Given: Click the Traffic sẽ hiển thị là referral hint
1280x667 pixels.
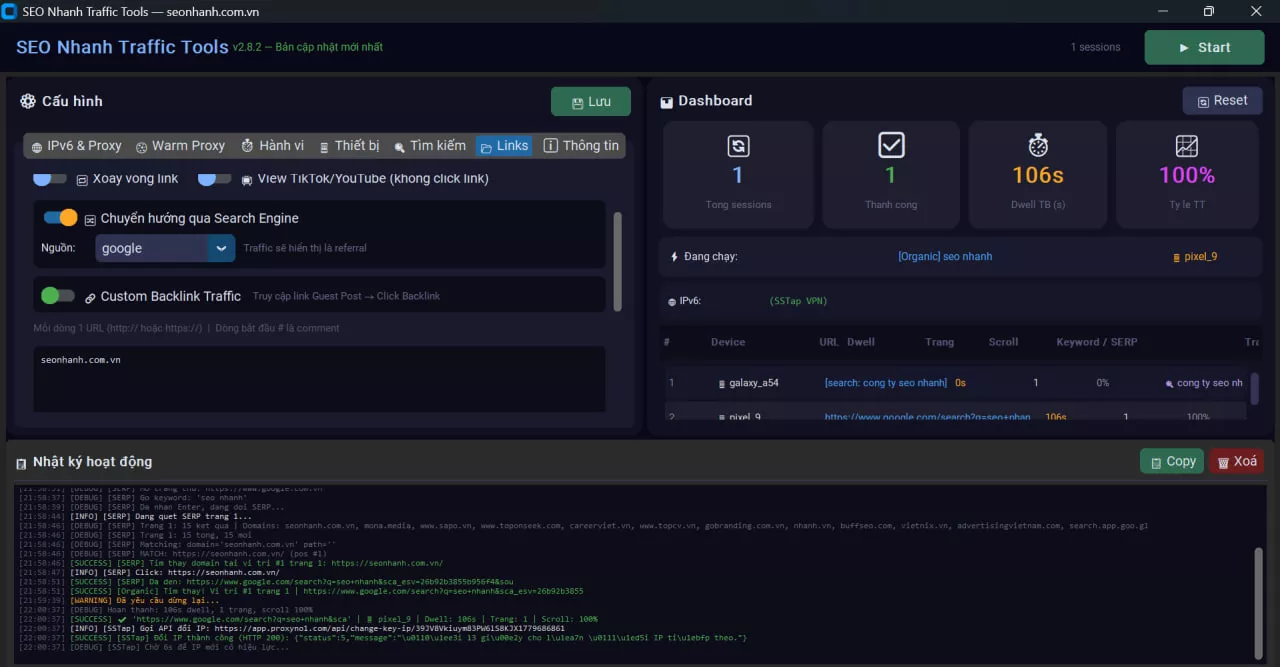Looking at the screenshot, I should (305, 248).
